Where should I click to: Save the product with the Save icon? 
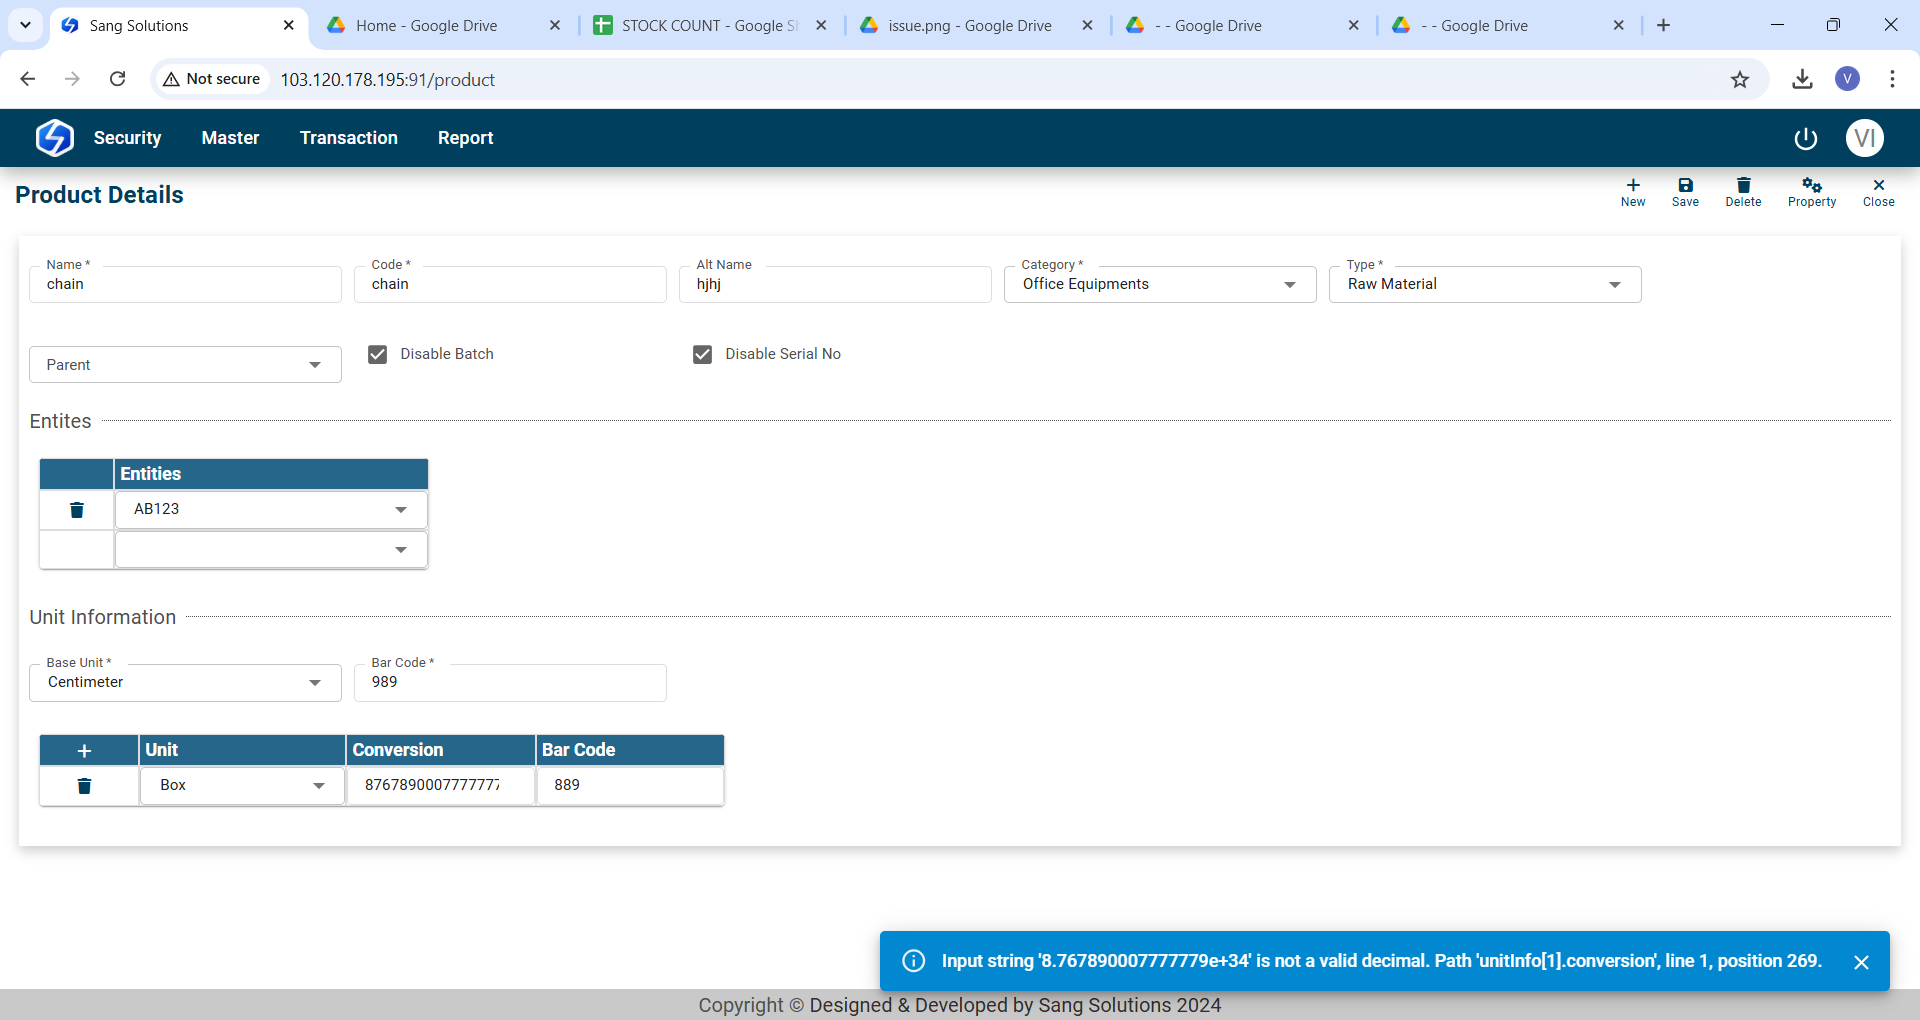point(1685,191)
